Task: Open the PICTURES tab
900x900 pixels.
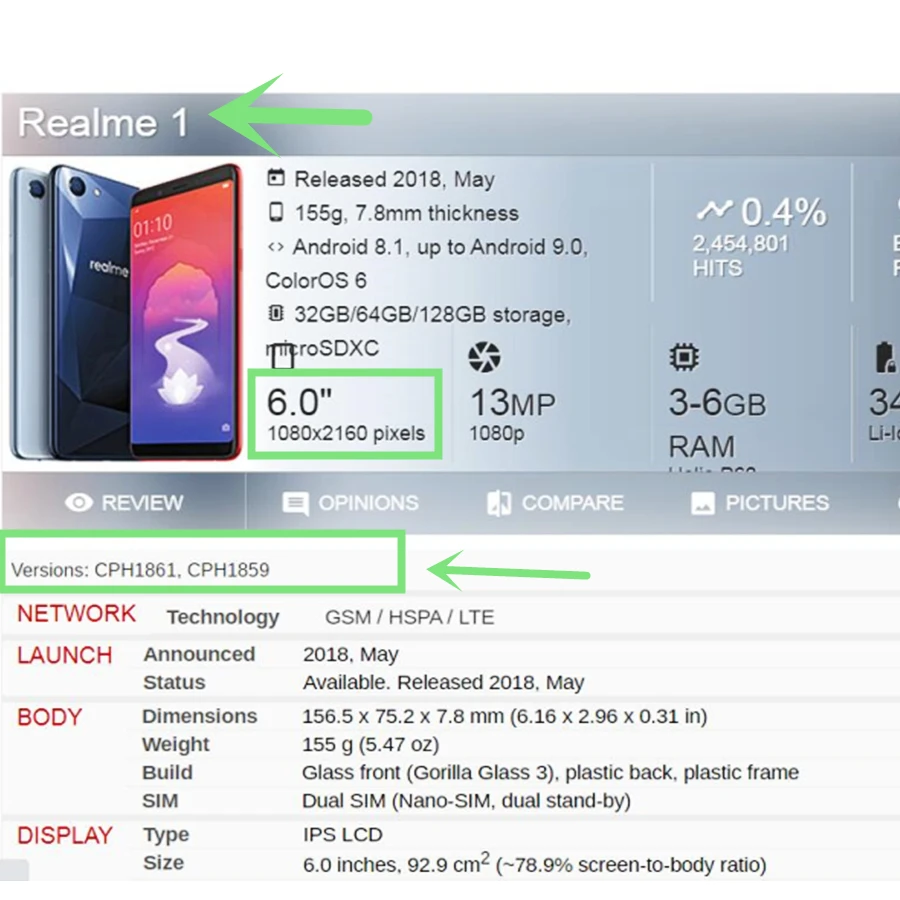Action: pos(760,503)
